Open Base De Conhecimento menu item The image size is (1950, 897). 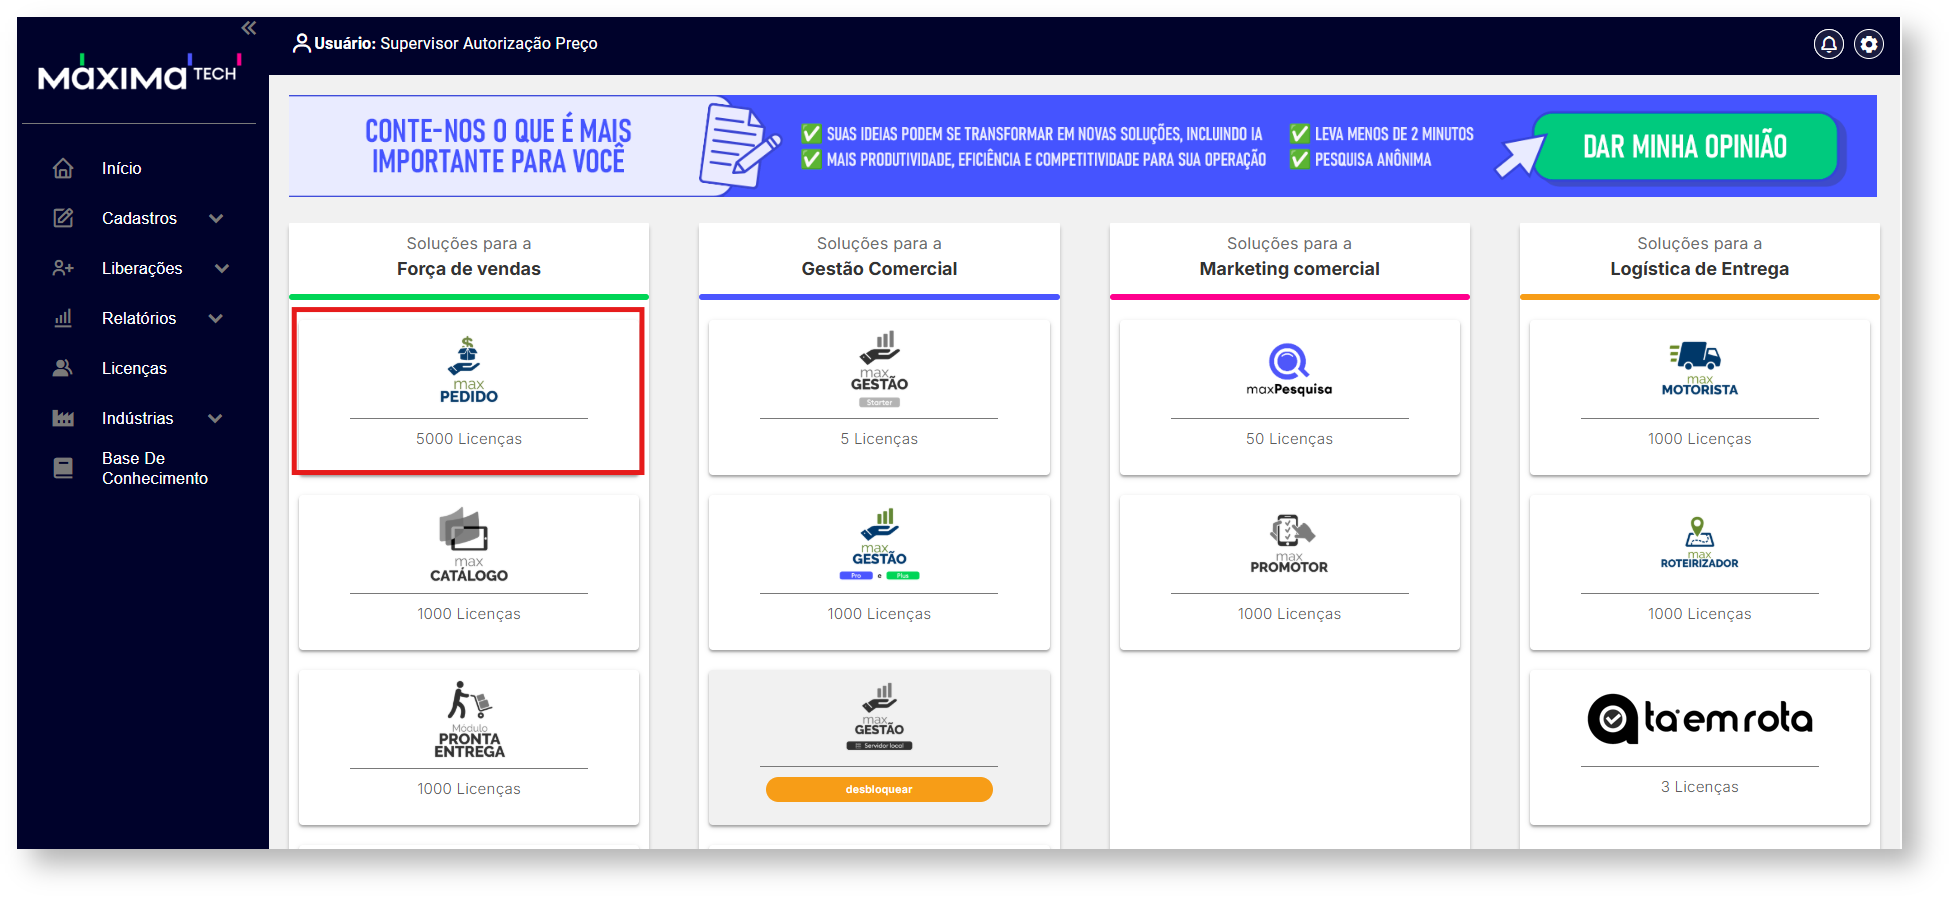pos(155,468)
